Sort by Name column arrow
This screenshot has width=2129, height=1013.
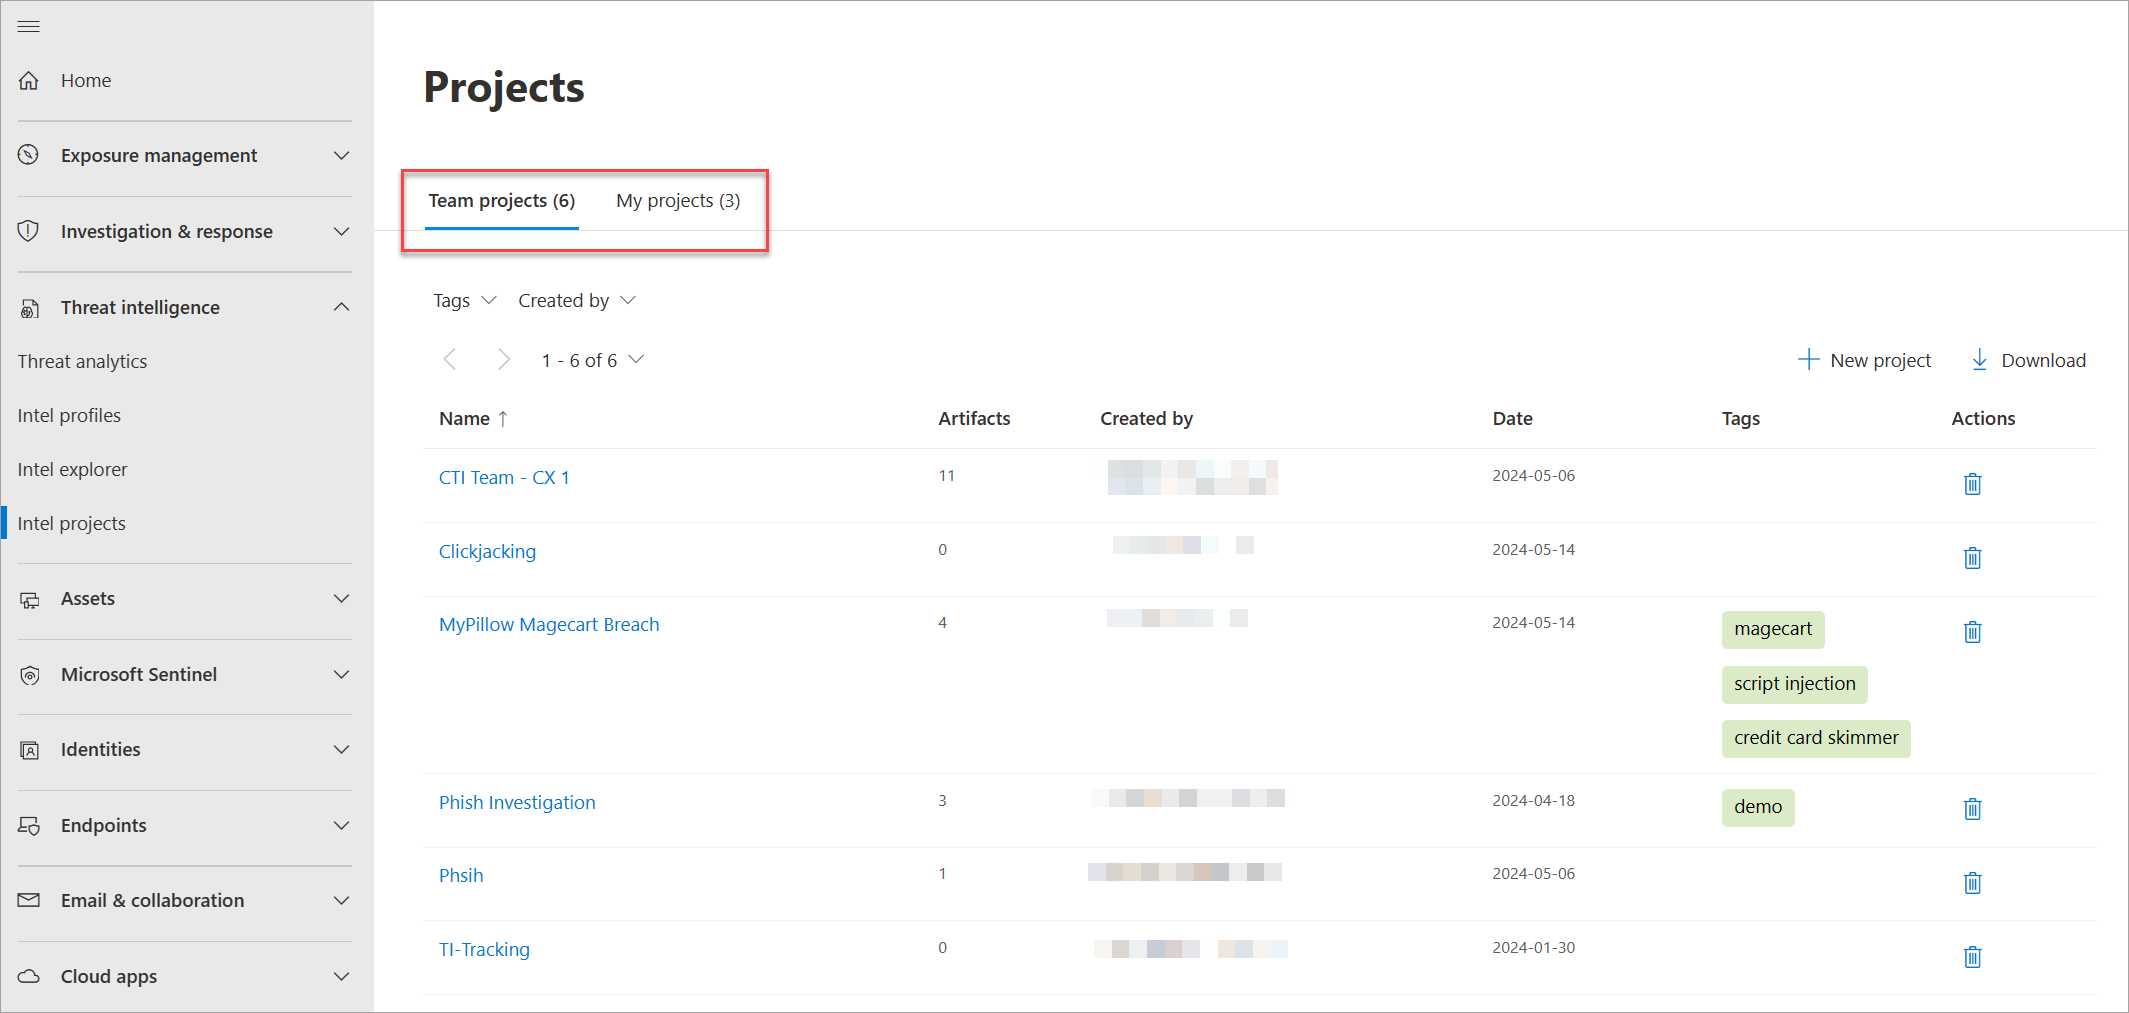pyautogui.click(x=503, y=419)
